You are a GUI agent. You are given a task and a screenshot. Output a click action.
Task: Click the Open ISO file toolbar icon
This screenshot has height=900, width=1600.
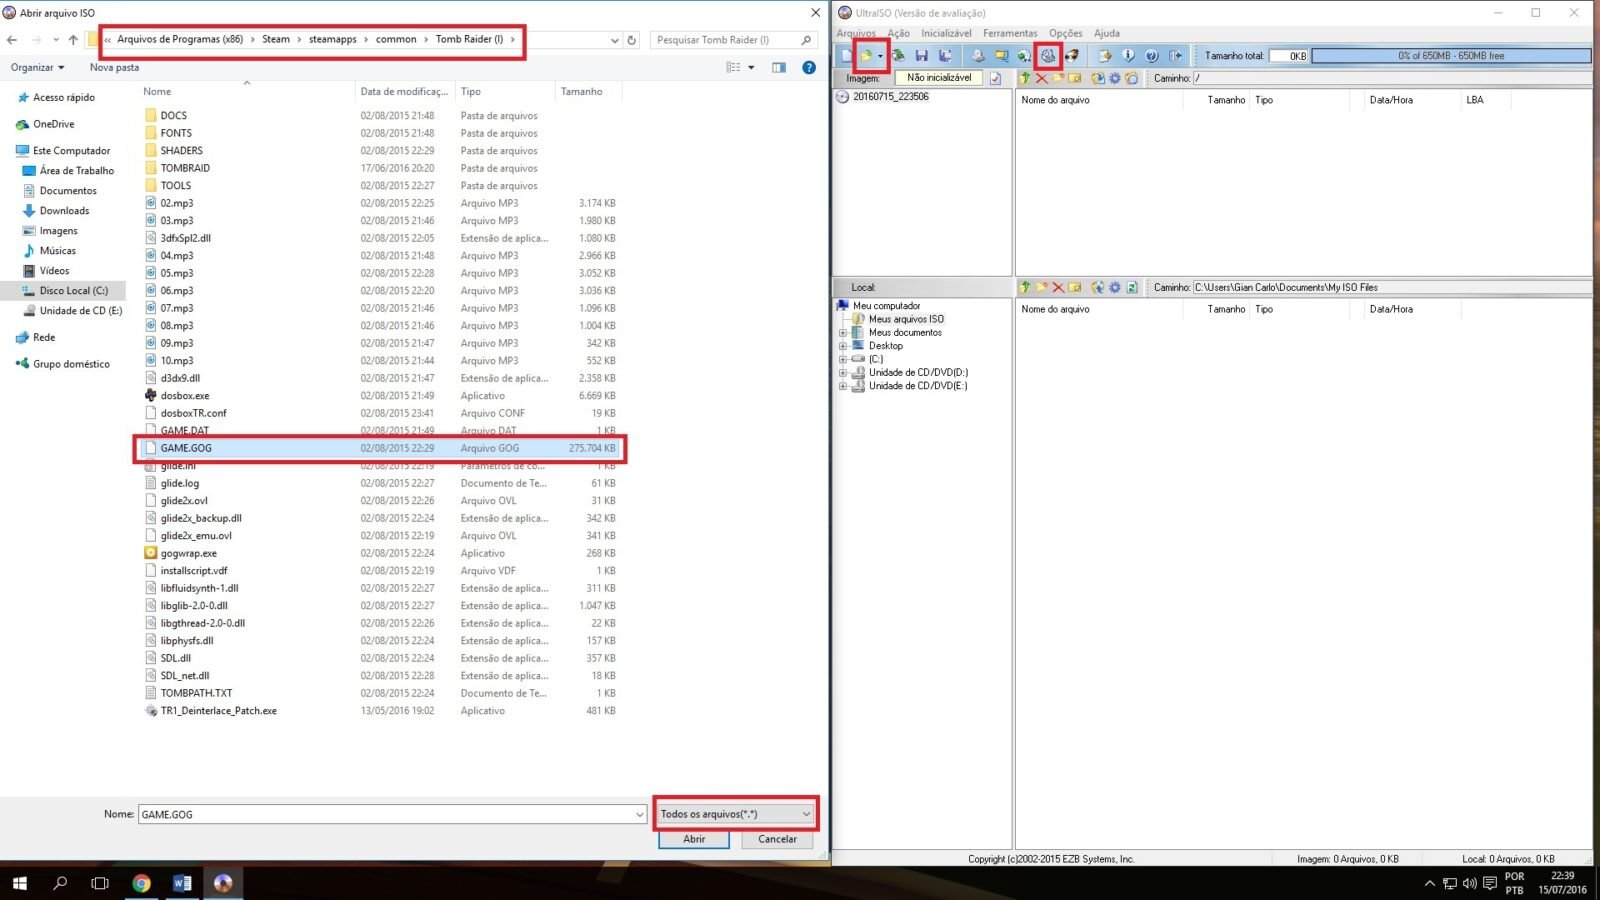(x=866, y=56)
